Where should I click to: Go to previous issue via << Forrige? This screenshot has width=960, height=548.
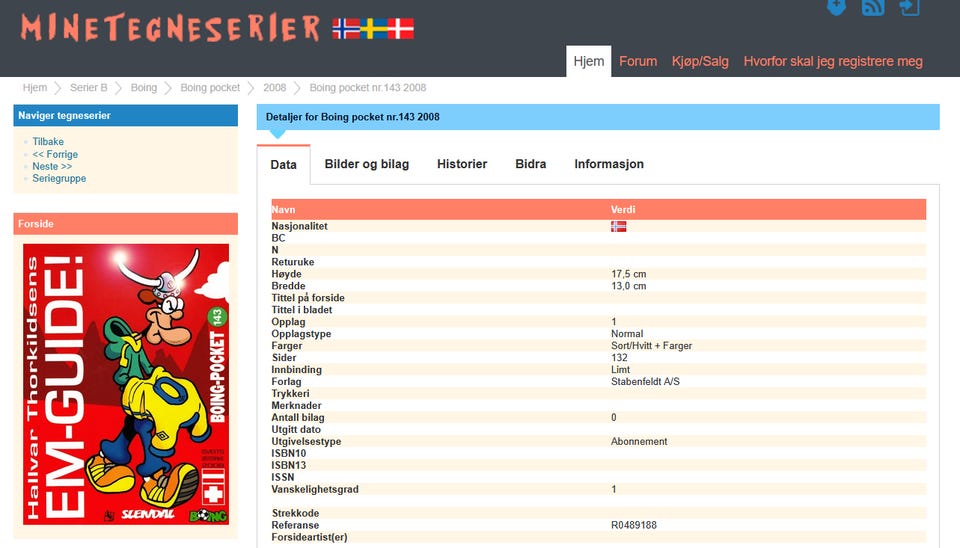pos(55,154)
